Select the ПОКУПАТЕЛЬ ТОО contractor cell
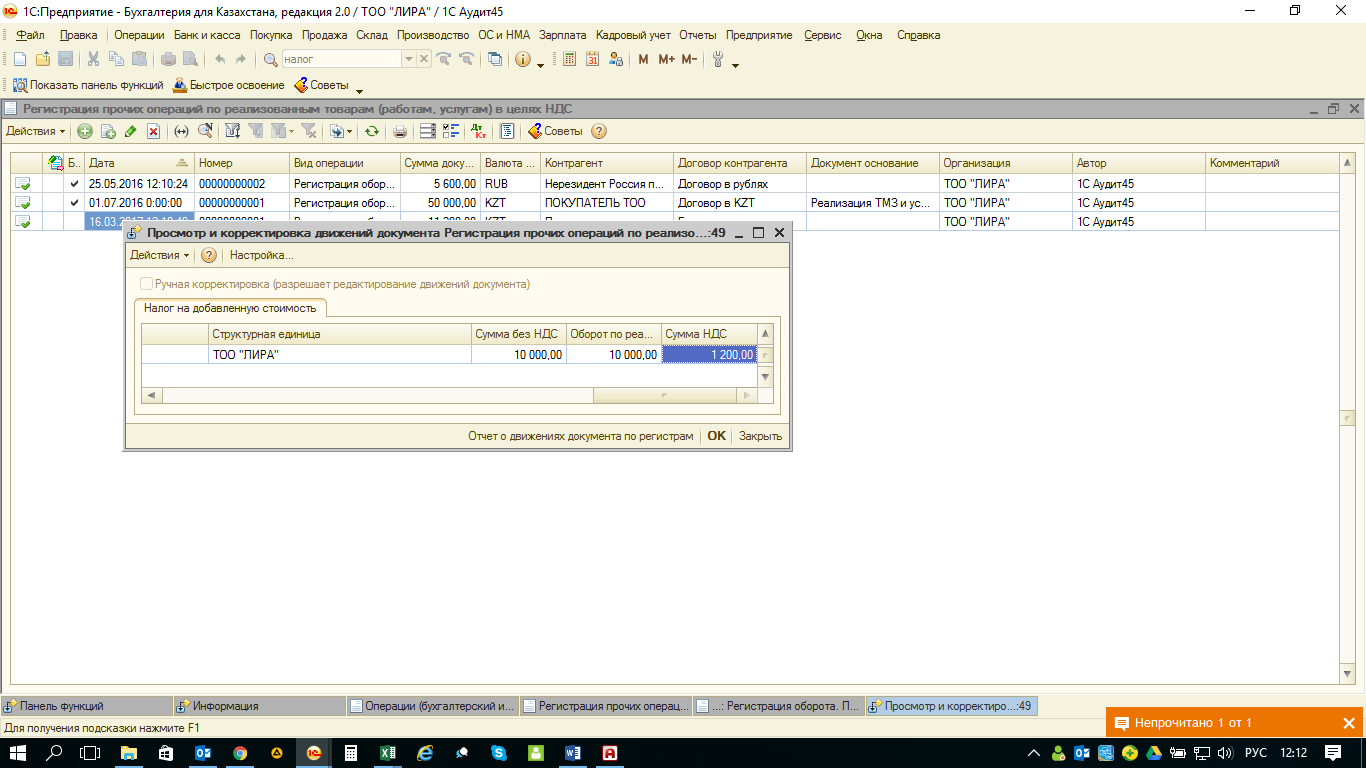The width and height of the screenshot is (1366, 768). (x=607, y=203)
